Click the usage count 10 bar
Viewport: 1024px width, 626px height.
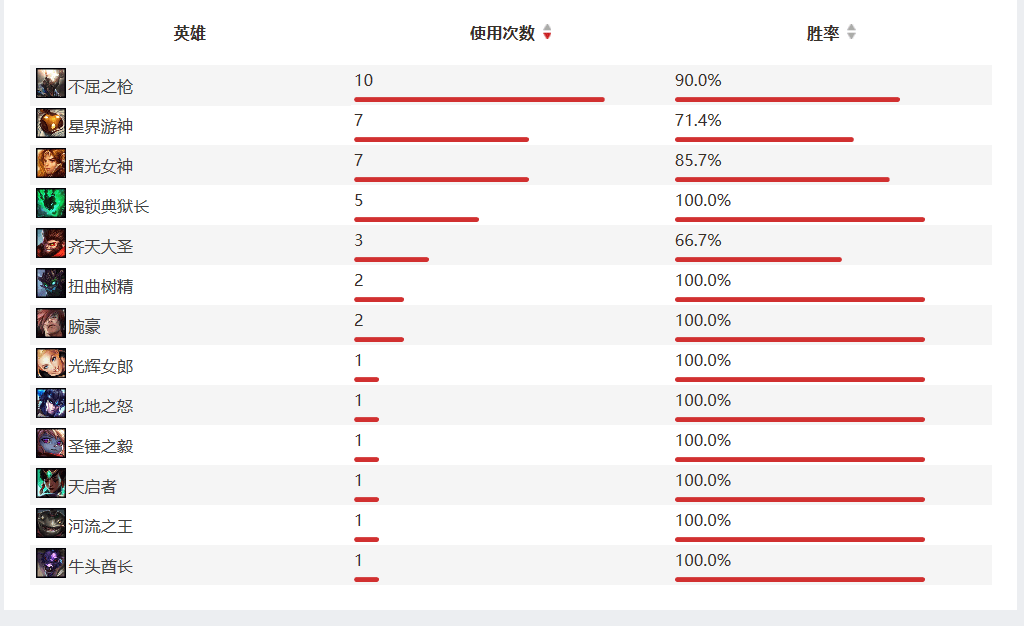[x=479, y=99]
